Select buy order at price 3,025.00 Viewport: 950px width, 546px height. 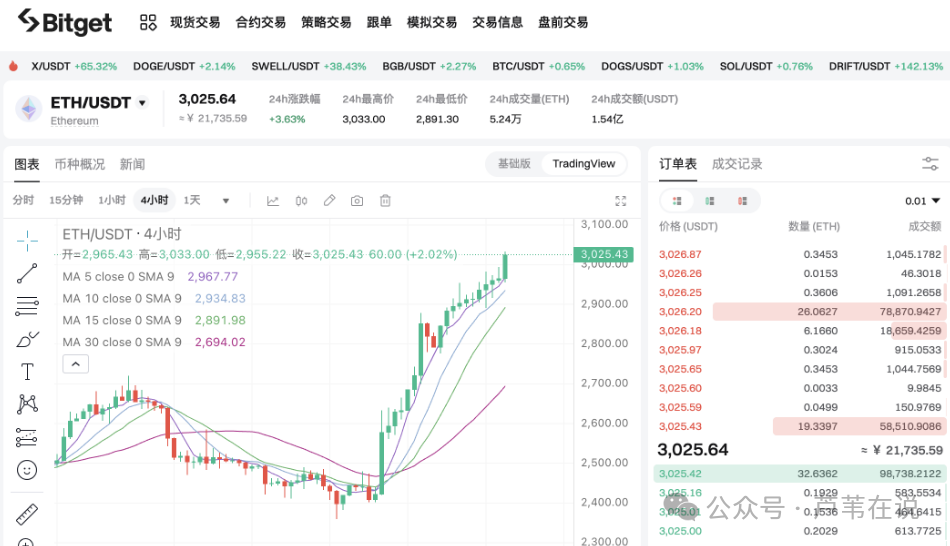pos(800,531)
